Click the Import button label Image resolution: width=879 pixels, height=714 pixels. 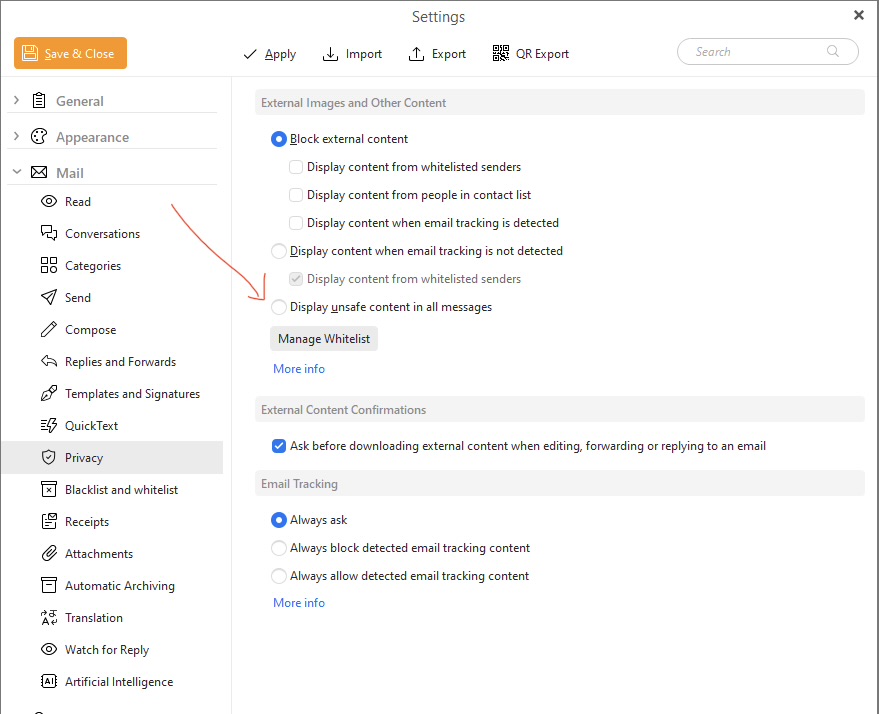point(364,54)
